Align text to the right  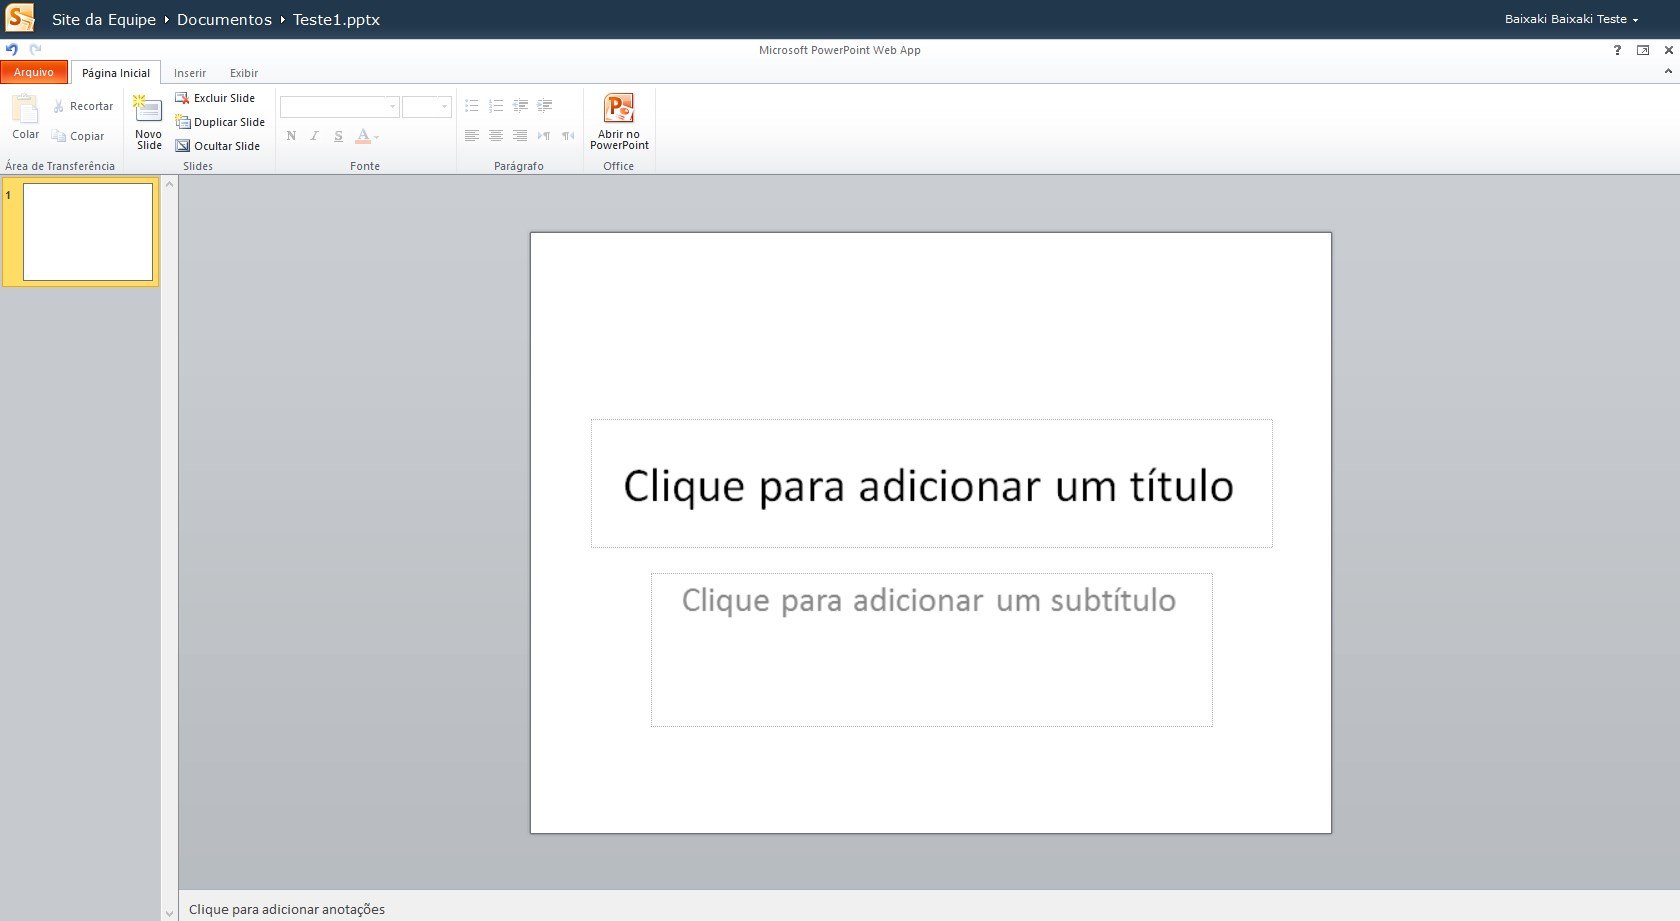[x=520, y=136]
